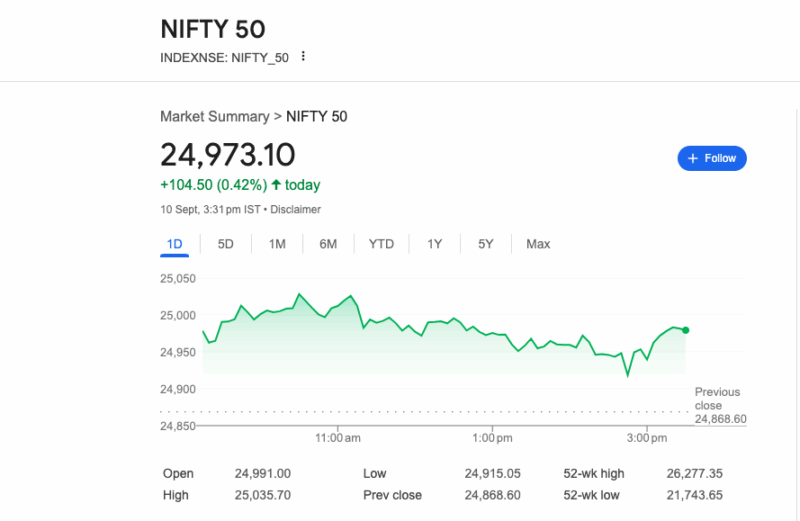Click the 11:00 am time axis label
This screenshot has height=521, width=800.
pos(338,438)
